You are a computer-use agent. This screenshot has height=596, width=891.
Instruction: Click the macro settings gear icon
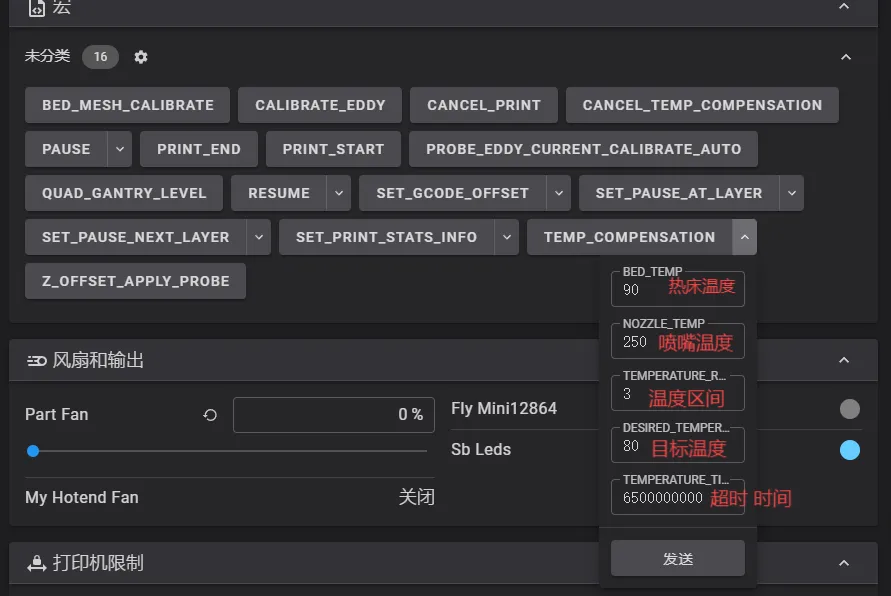point(141,57)
